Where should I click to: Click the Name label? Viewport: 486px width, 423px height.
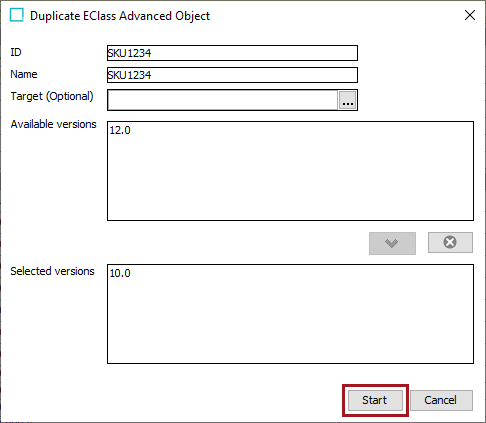24,74
